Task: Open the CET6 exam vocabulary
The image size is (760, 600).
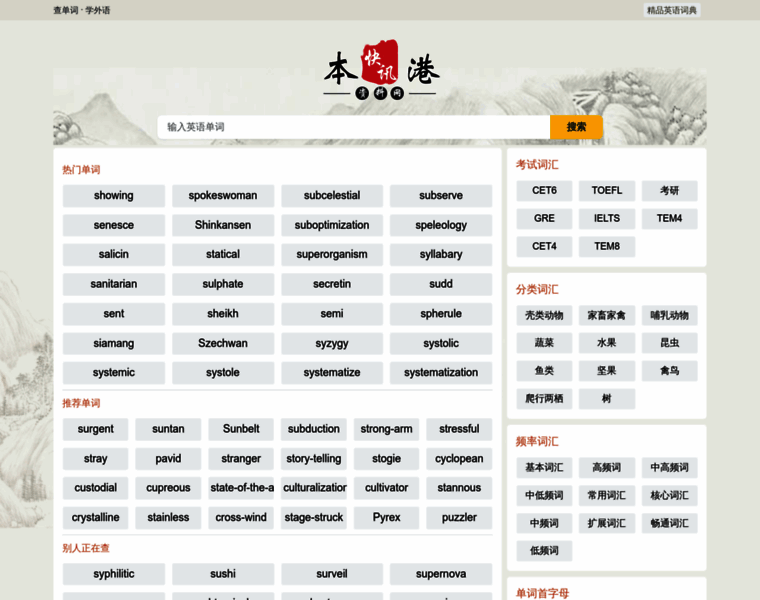Action: click(x=544, y=191)
